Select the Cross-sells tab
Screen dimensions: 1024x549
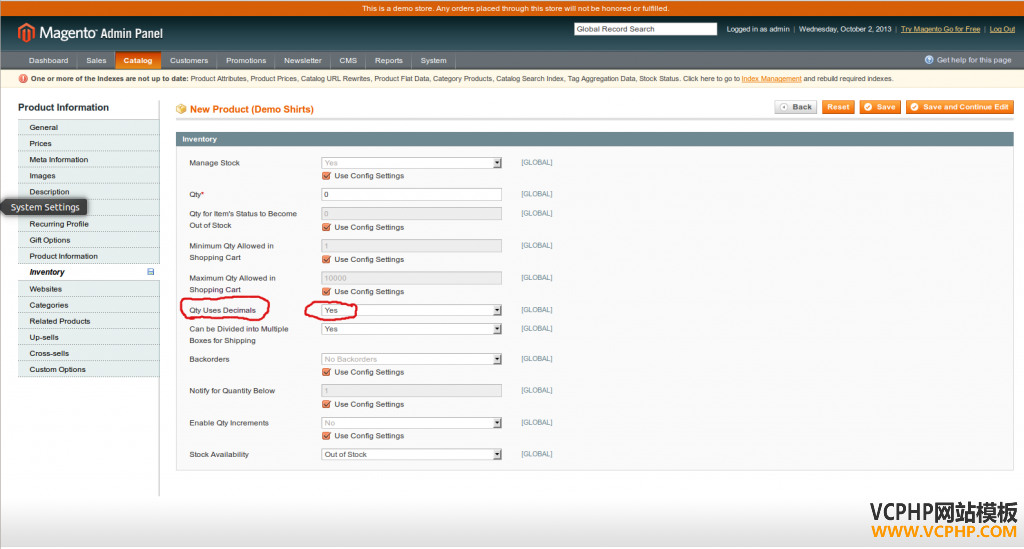(x=88, y=353)
